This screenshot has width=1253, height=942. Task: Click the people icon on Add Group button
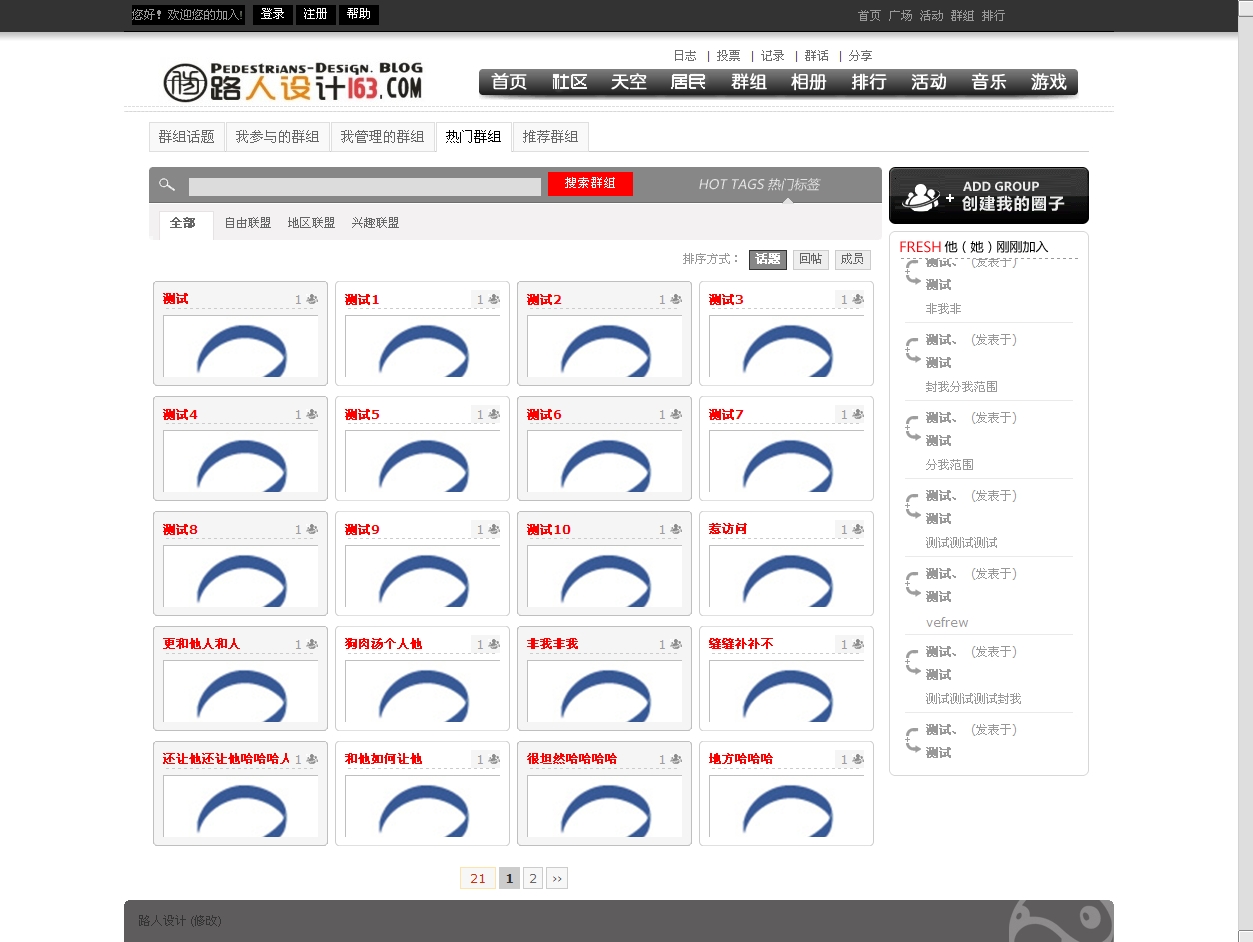(x=923, y=196)
